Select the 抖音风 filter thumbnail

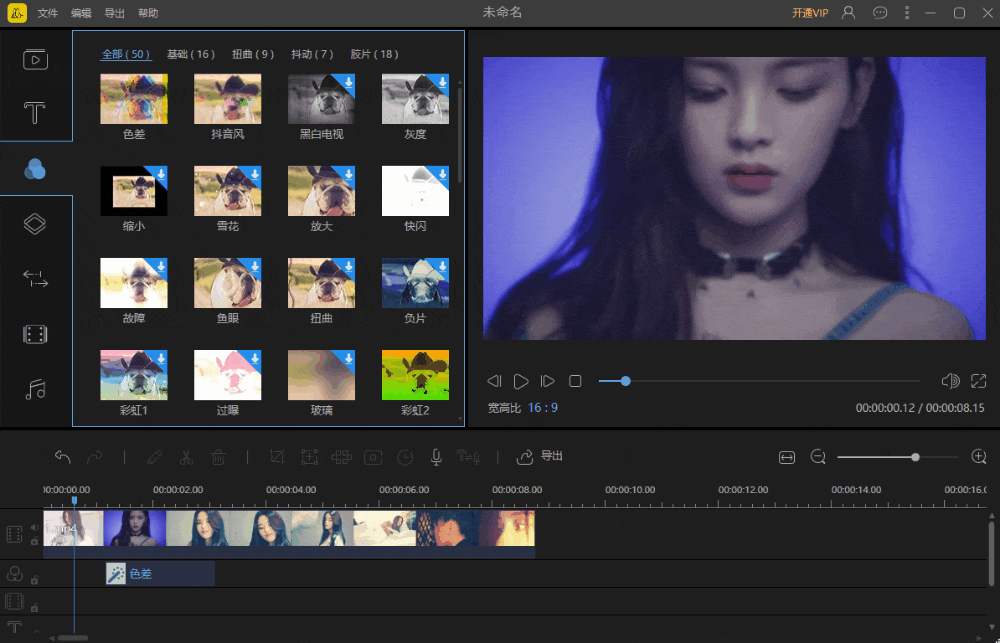pyautogui.click(x=228, y=99)
